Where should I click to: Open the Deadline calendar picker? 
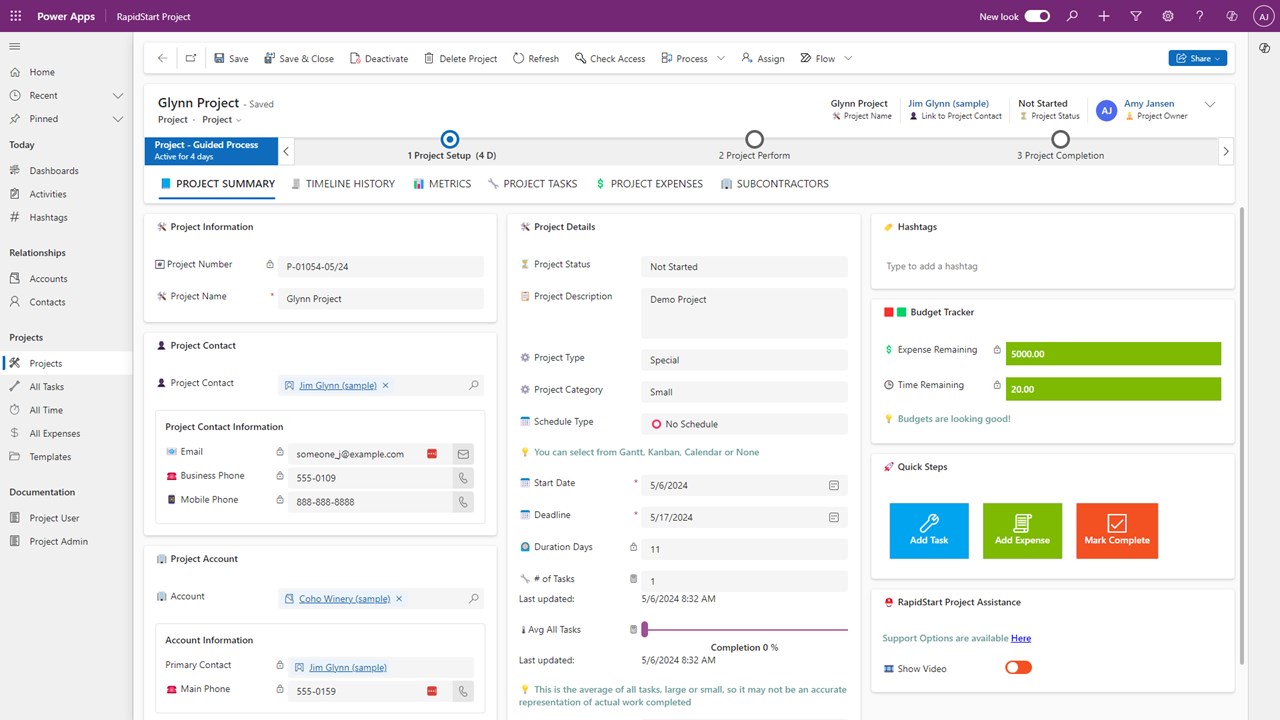click(834, 517)
